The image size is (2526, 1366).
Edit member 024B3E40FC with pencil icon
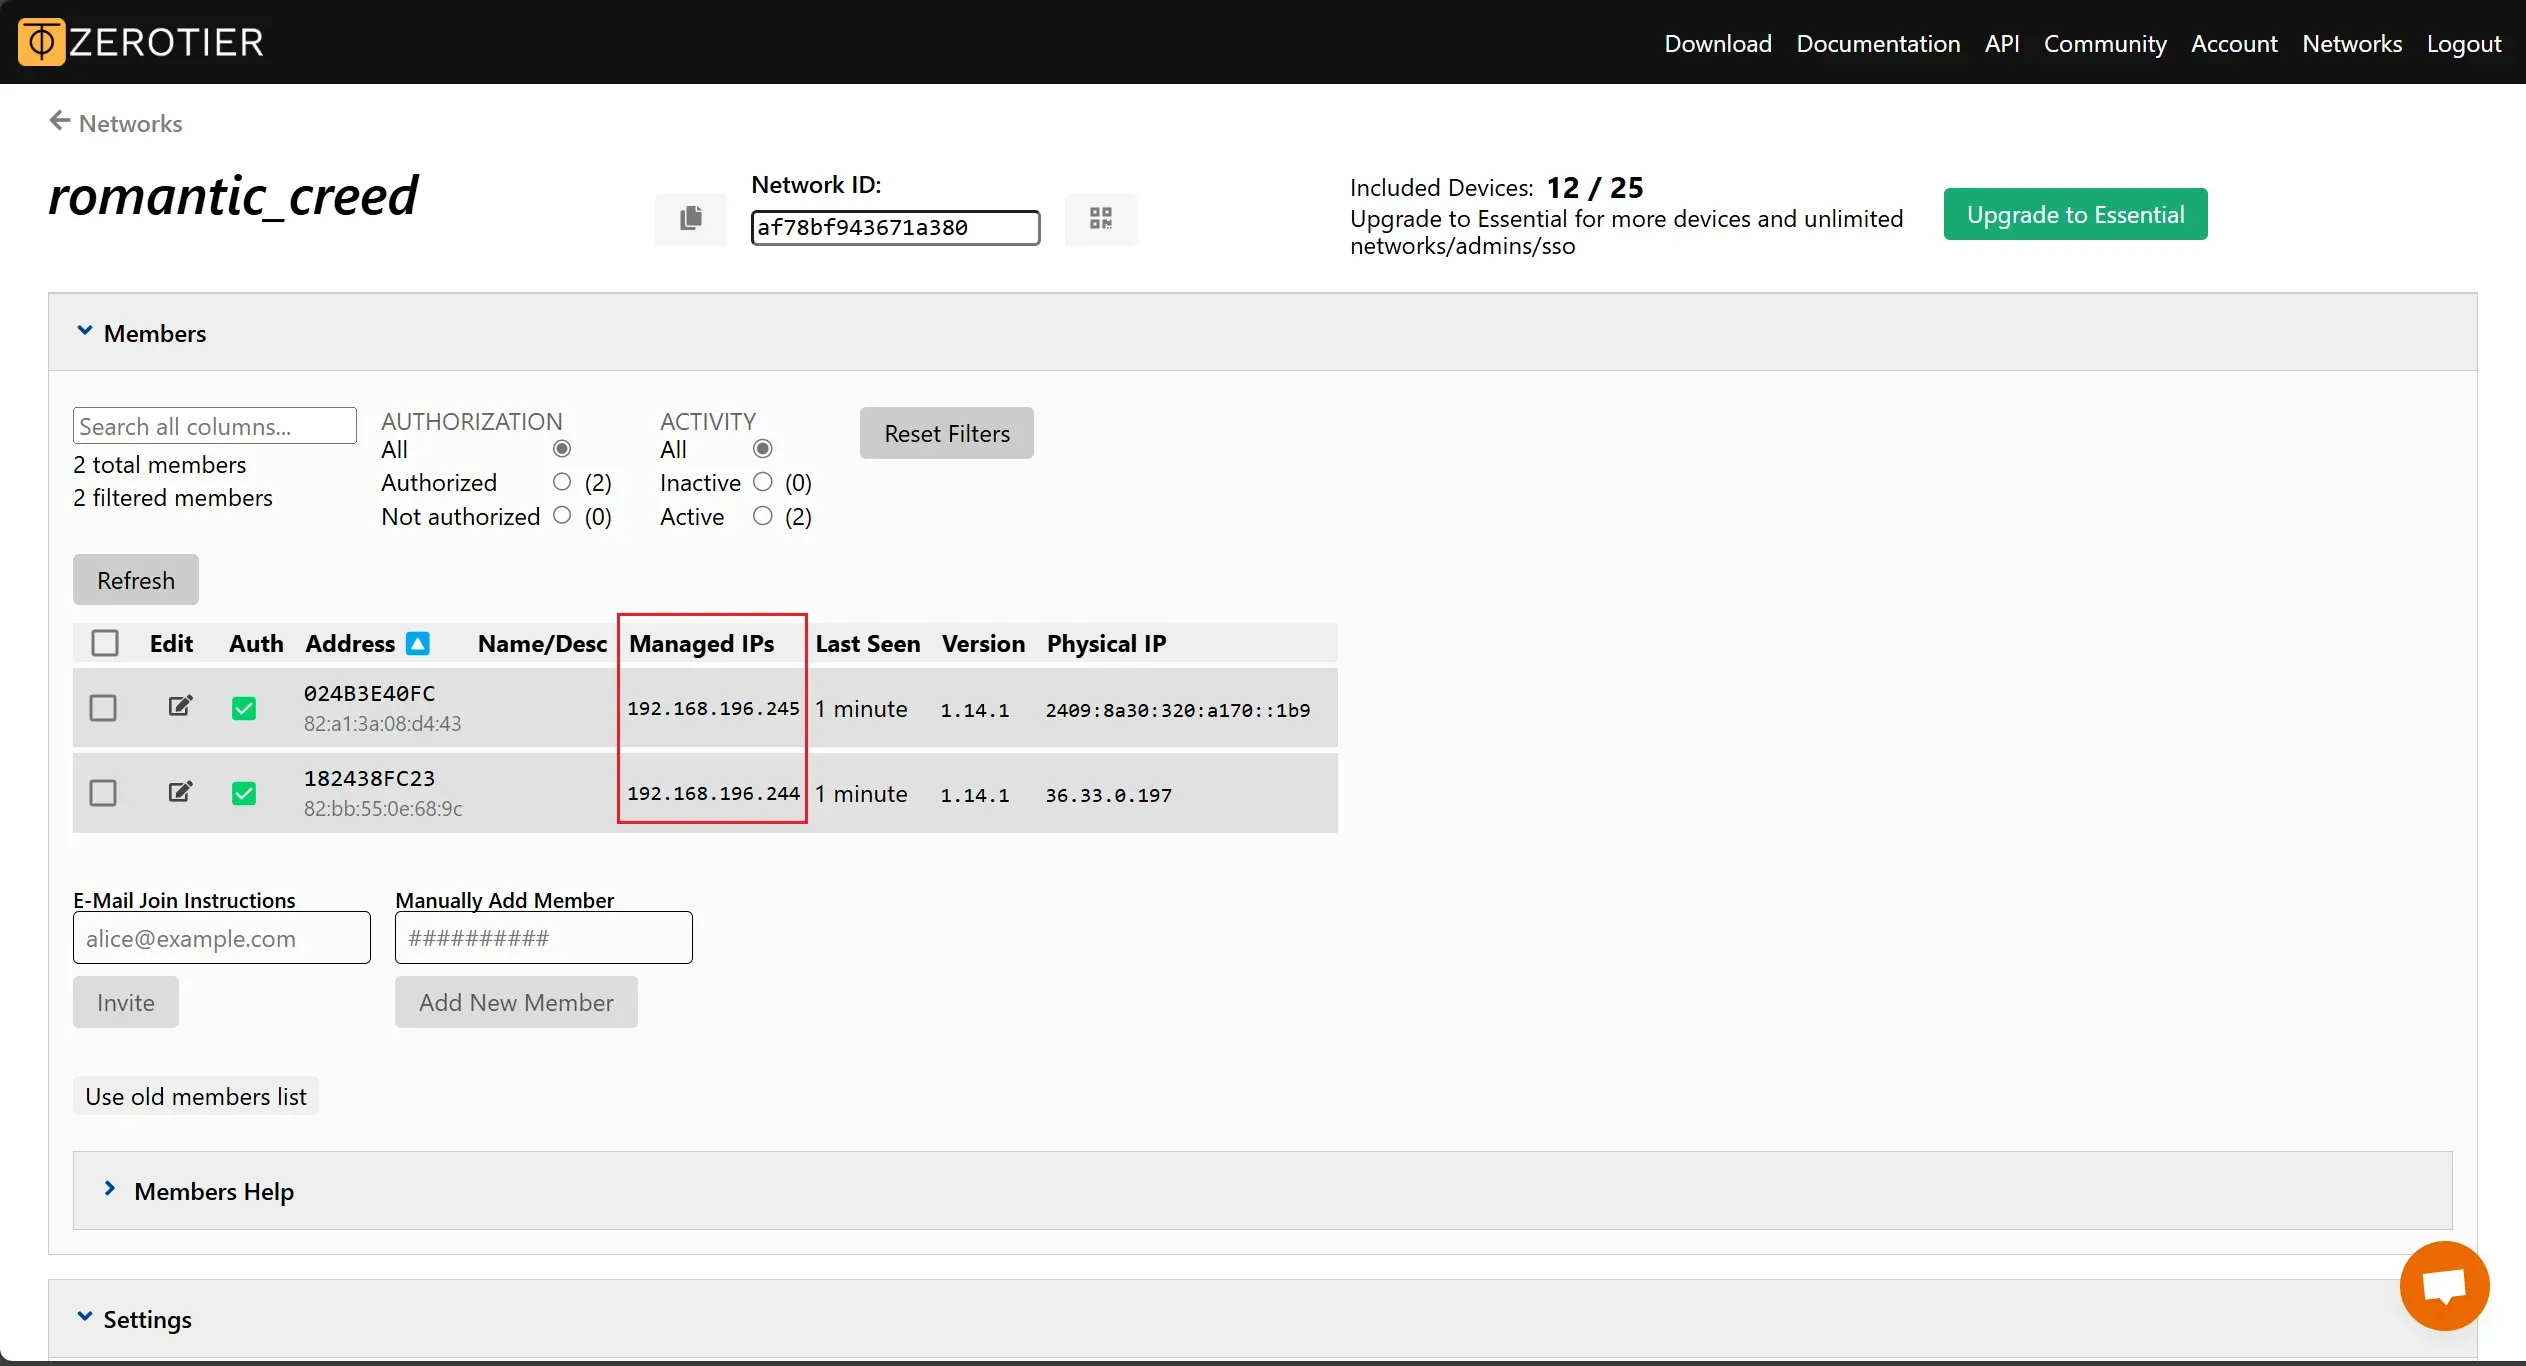click(180, 707)
